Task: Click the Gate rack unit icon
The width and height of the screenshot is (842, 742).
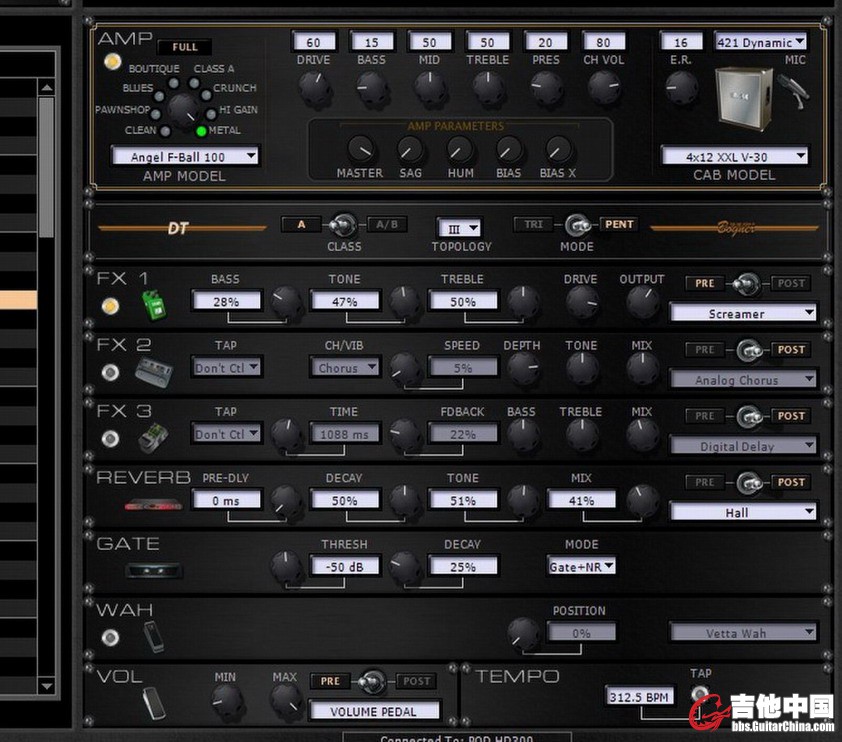Action: (153, 570)
